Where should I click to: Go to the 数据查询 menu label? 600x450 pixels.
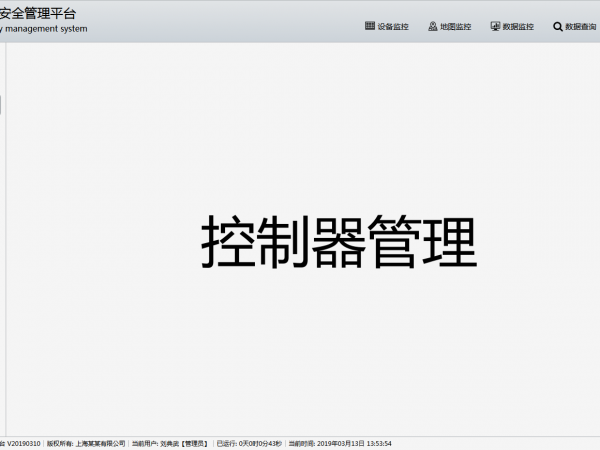tap(580, 26)
